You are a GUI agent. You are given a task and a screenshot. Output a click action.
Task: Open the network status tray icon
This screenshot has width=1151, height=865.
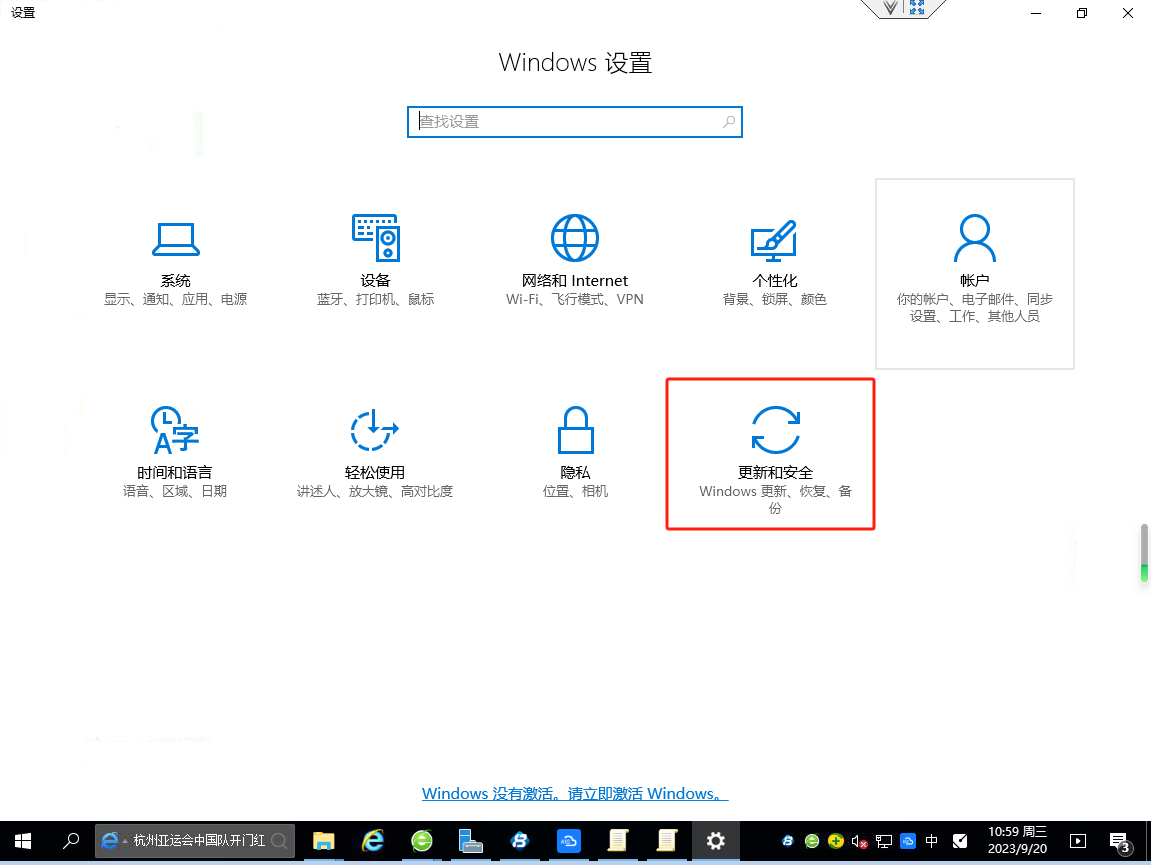[884, 842]
